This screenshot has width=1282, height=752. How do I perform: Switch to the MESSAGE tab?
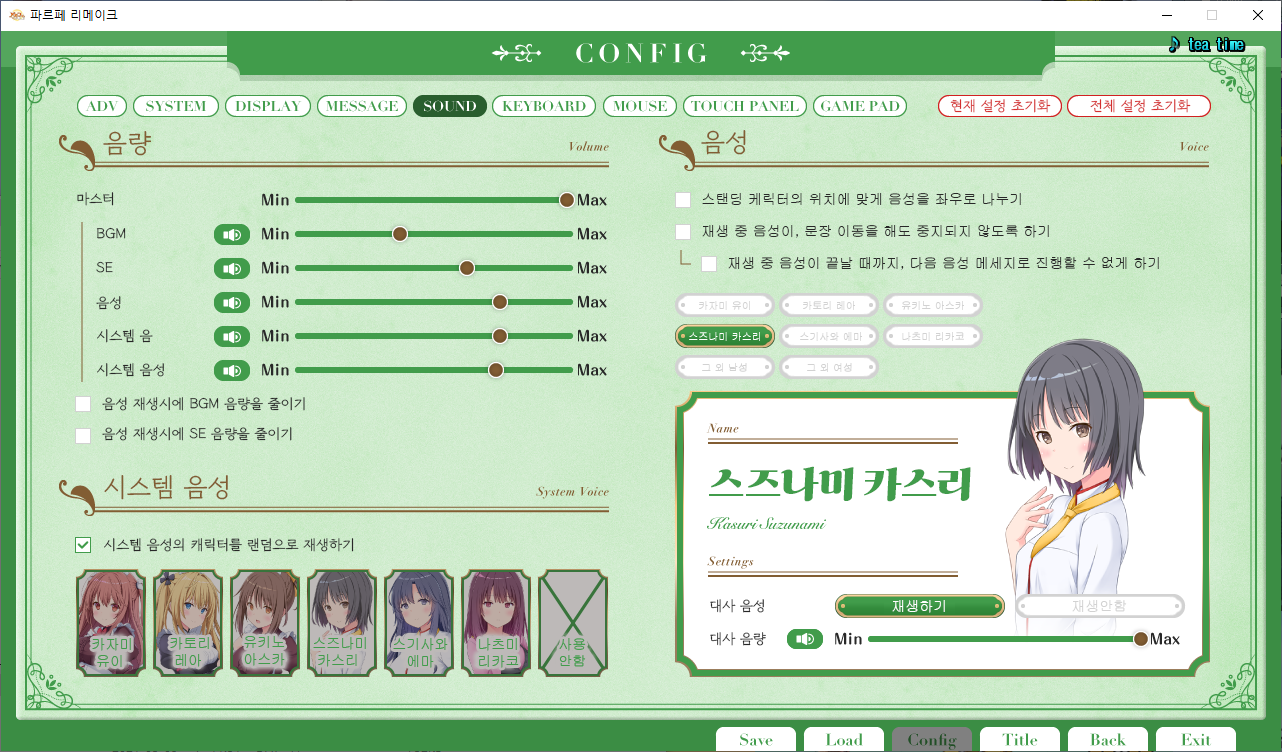click(362, 106)
